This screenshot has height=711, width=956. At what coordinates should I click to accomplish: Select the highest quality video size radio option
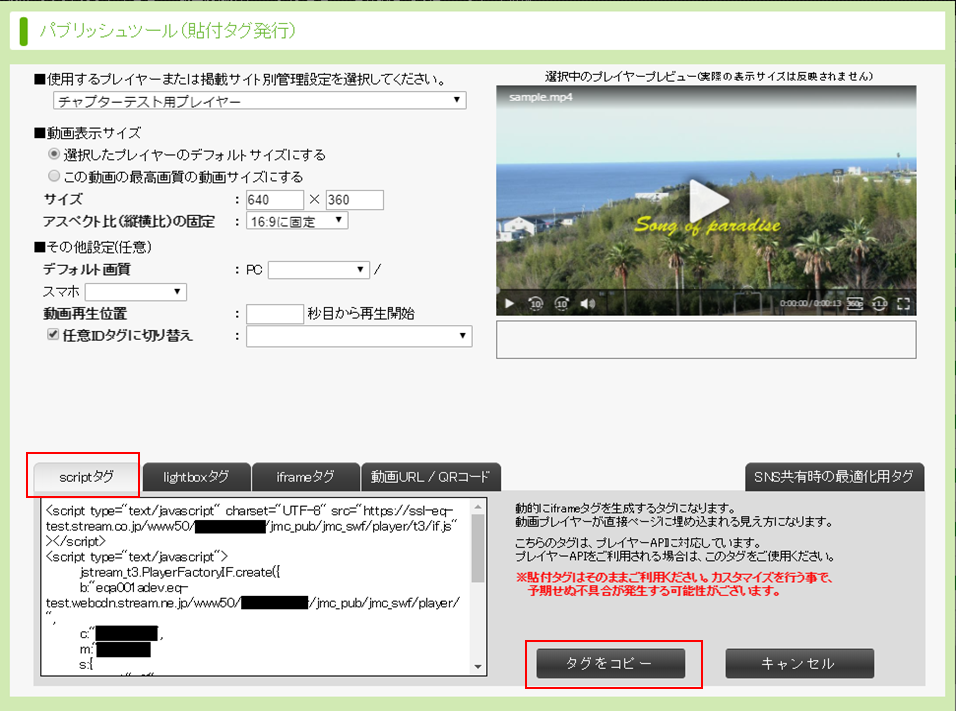(x=54, y=176)
